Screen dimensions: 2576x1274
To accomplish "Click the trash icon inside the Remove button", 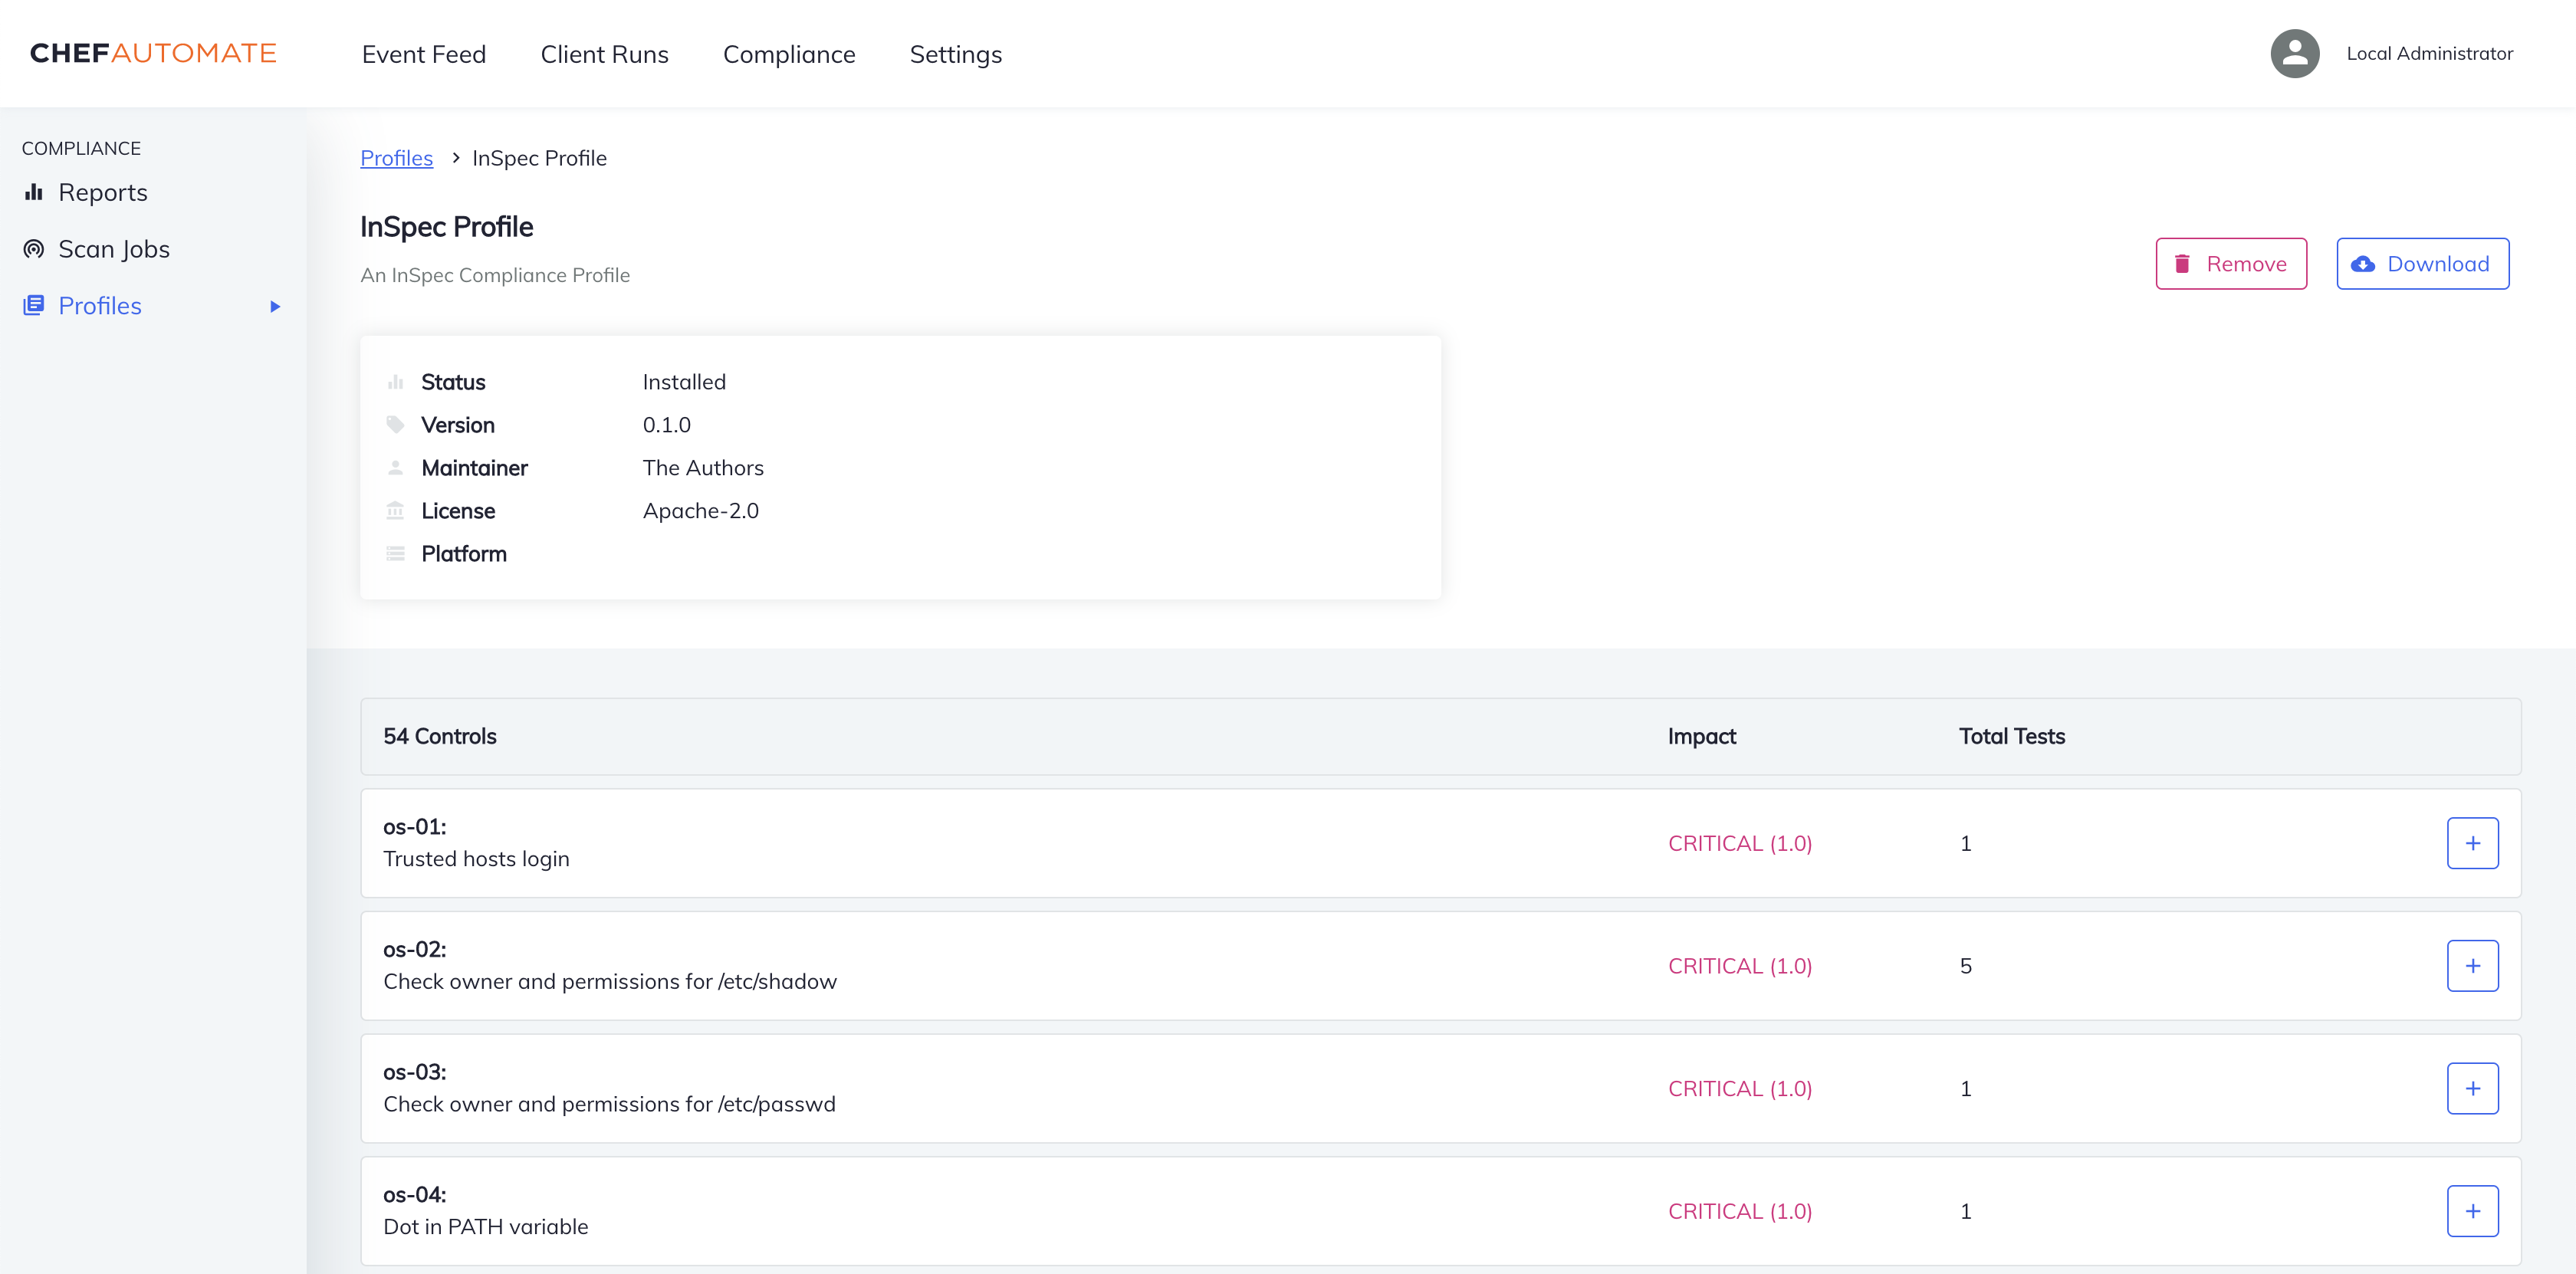I will click(2181, 264).
